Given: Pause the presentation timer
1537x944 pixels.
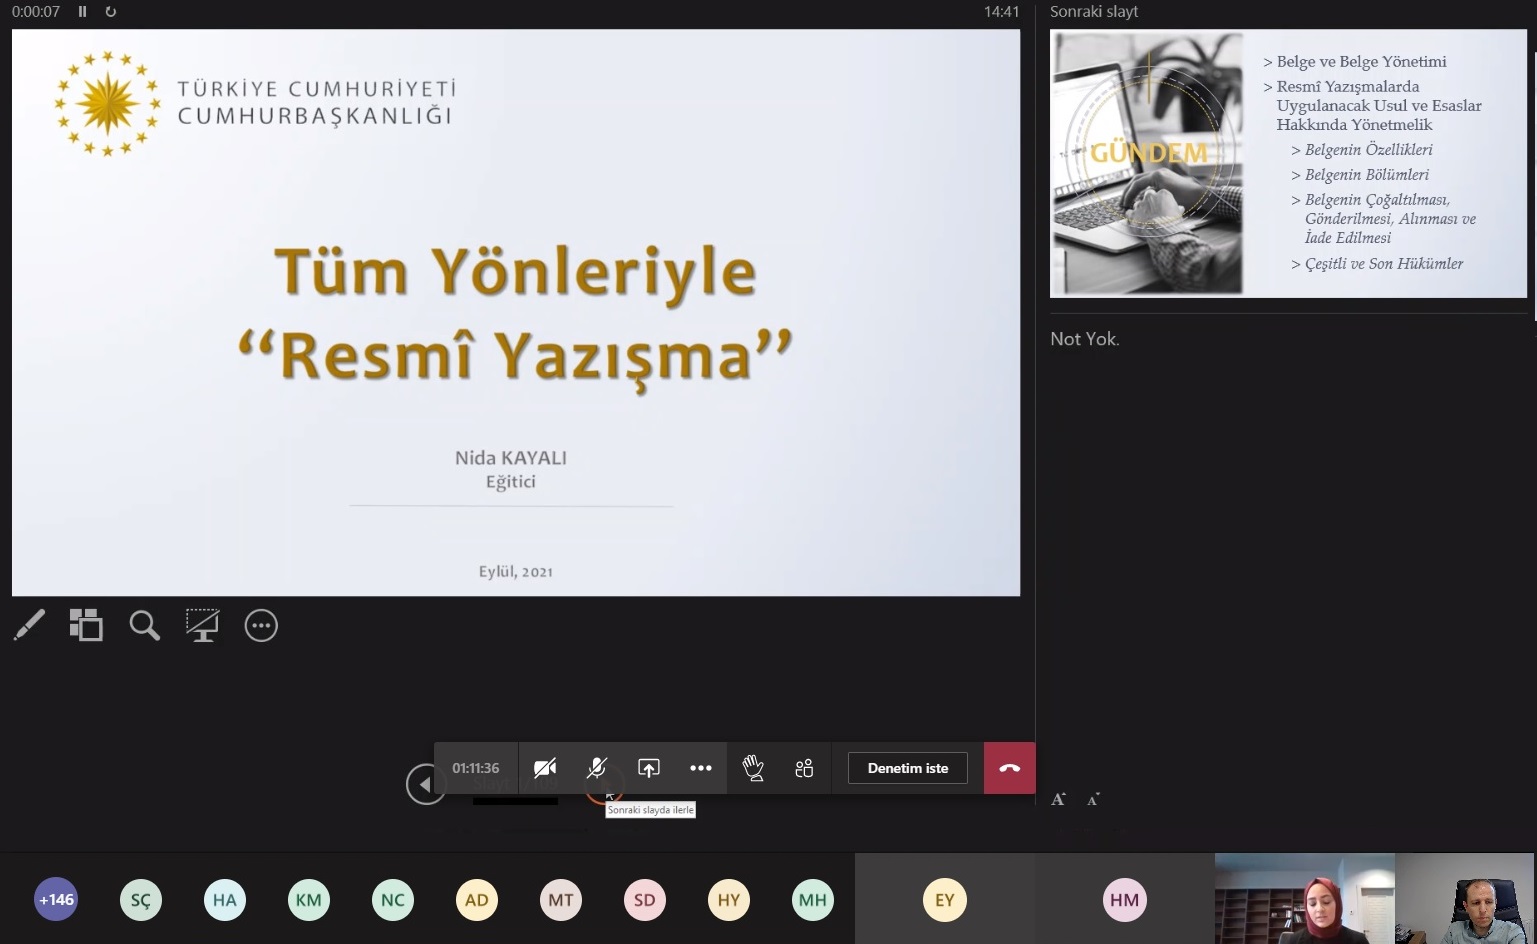Looking at the screenshot, I should coord(83,12).
